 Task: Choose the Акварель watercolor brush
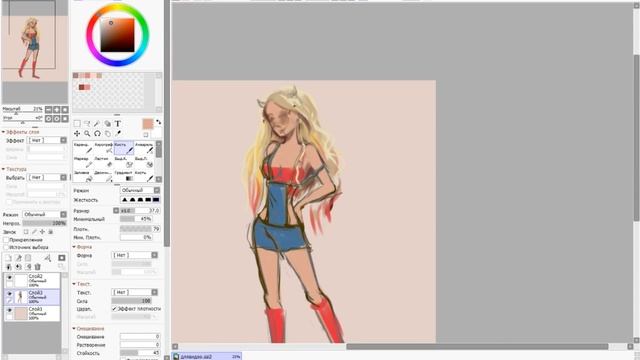click(x=144, y=148)
